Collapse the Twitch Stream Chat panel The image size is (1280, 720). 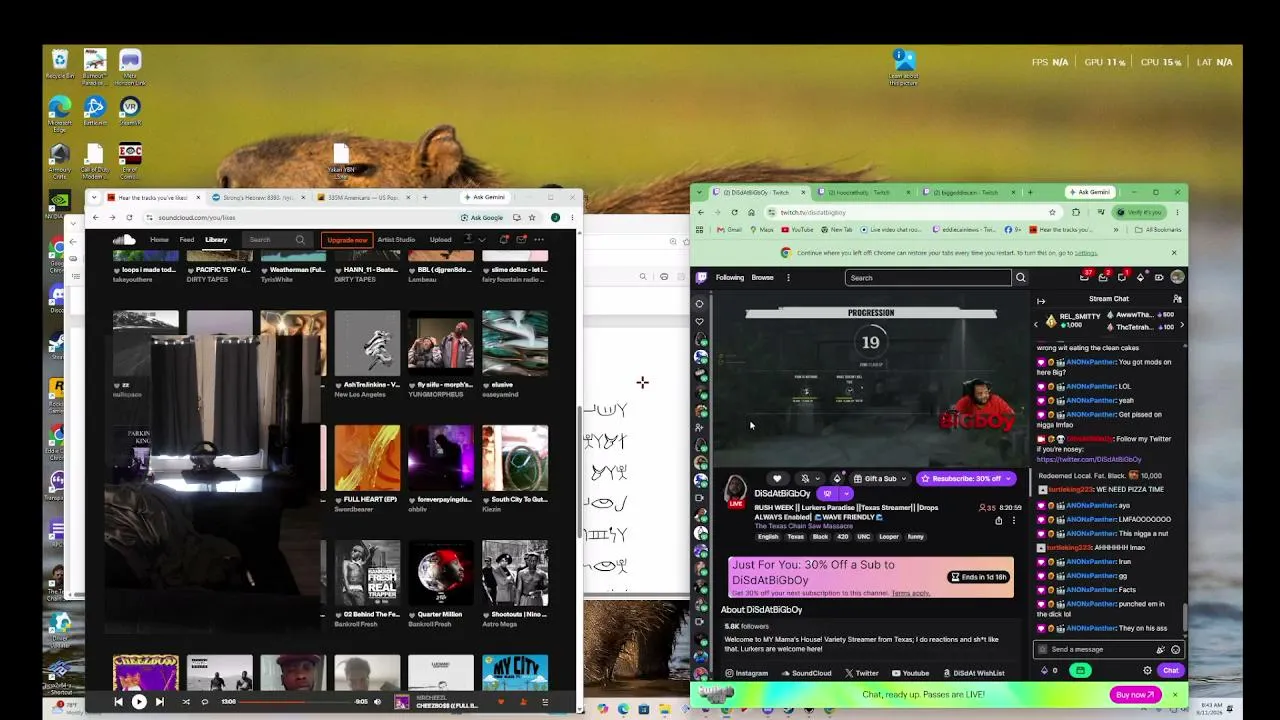pos(1041,300)
